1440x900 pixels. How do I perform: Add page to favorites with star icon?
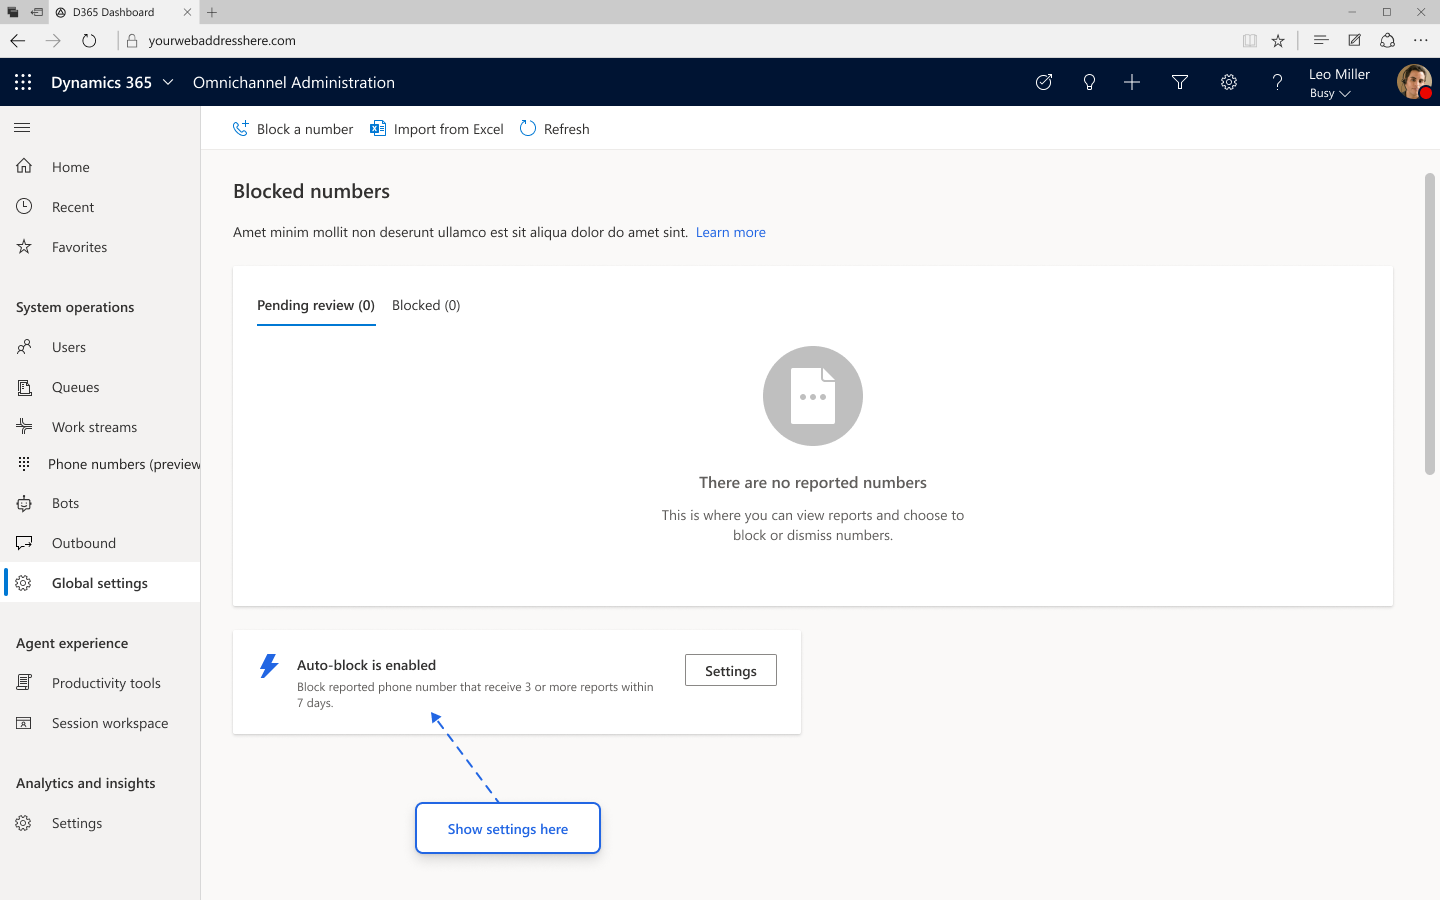point(1278,41)
